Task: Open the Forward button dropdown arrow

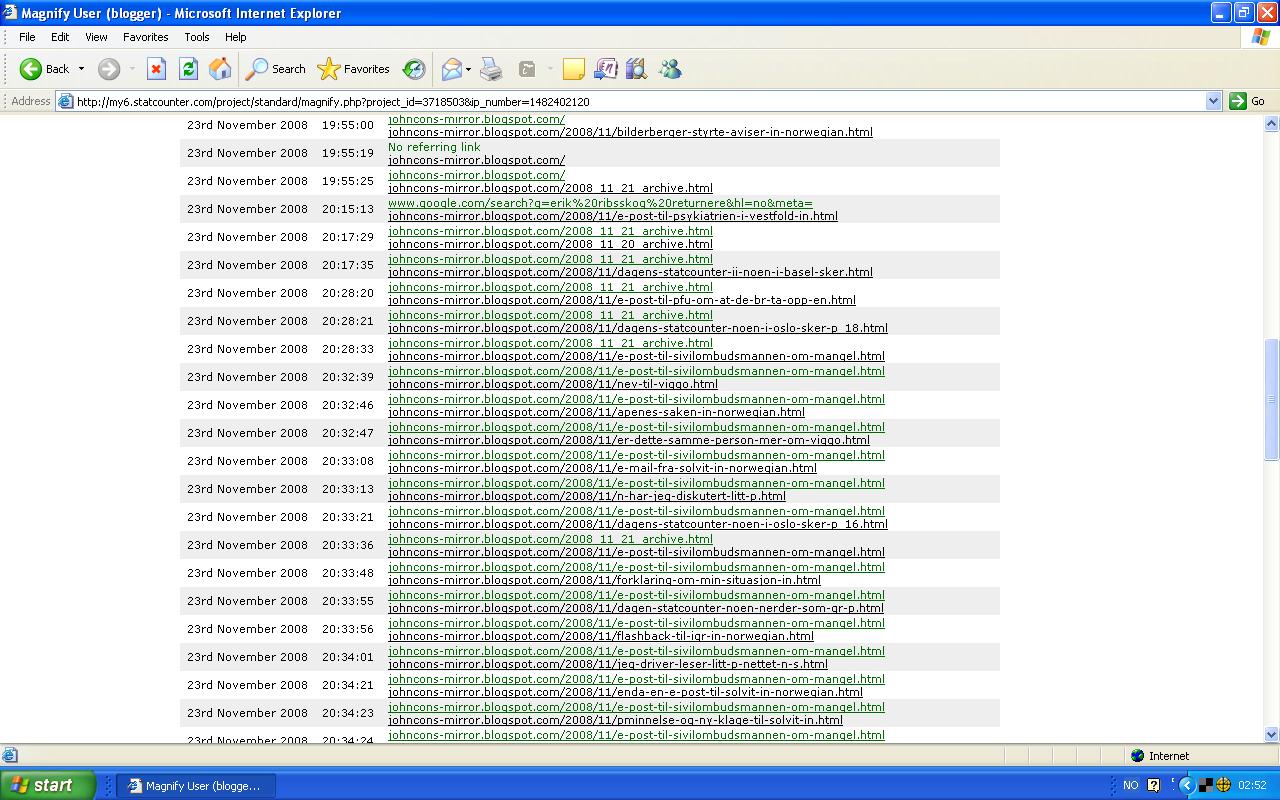Action: pos(131,69)
